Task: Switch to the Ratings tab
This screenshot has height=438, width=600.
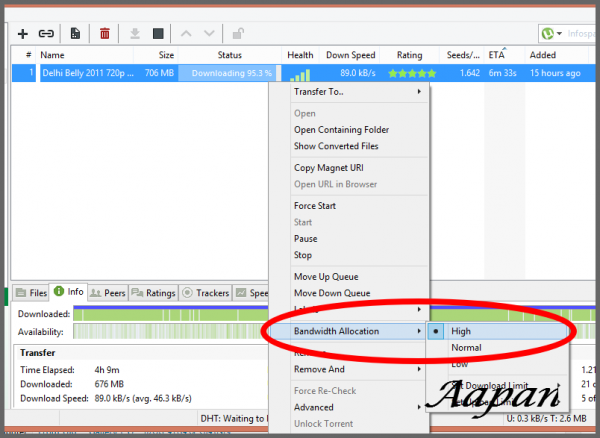Action: [x=153, y=293]
